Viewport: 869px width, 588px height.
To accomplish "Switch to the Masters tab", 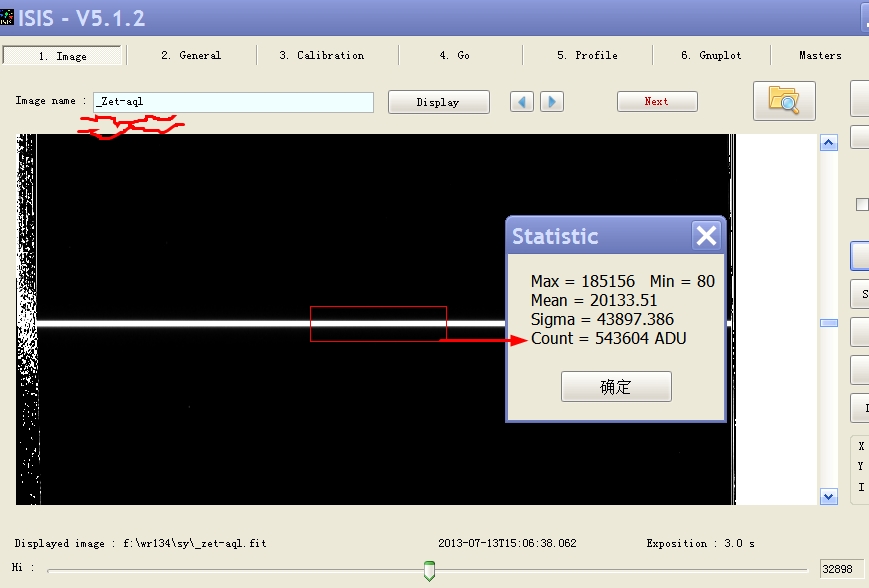I will click(820, 56).
